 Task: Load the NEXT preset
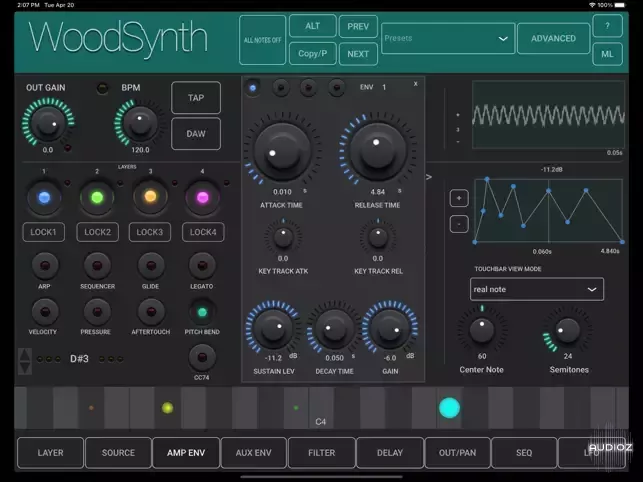(358, 54)
